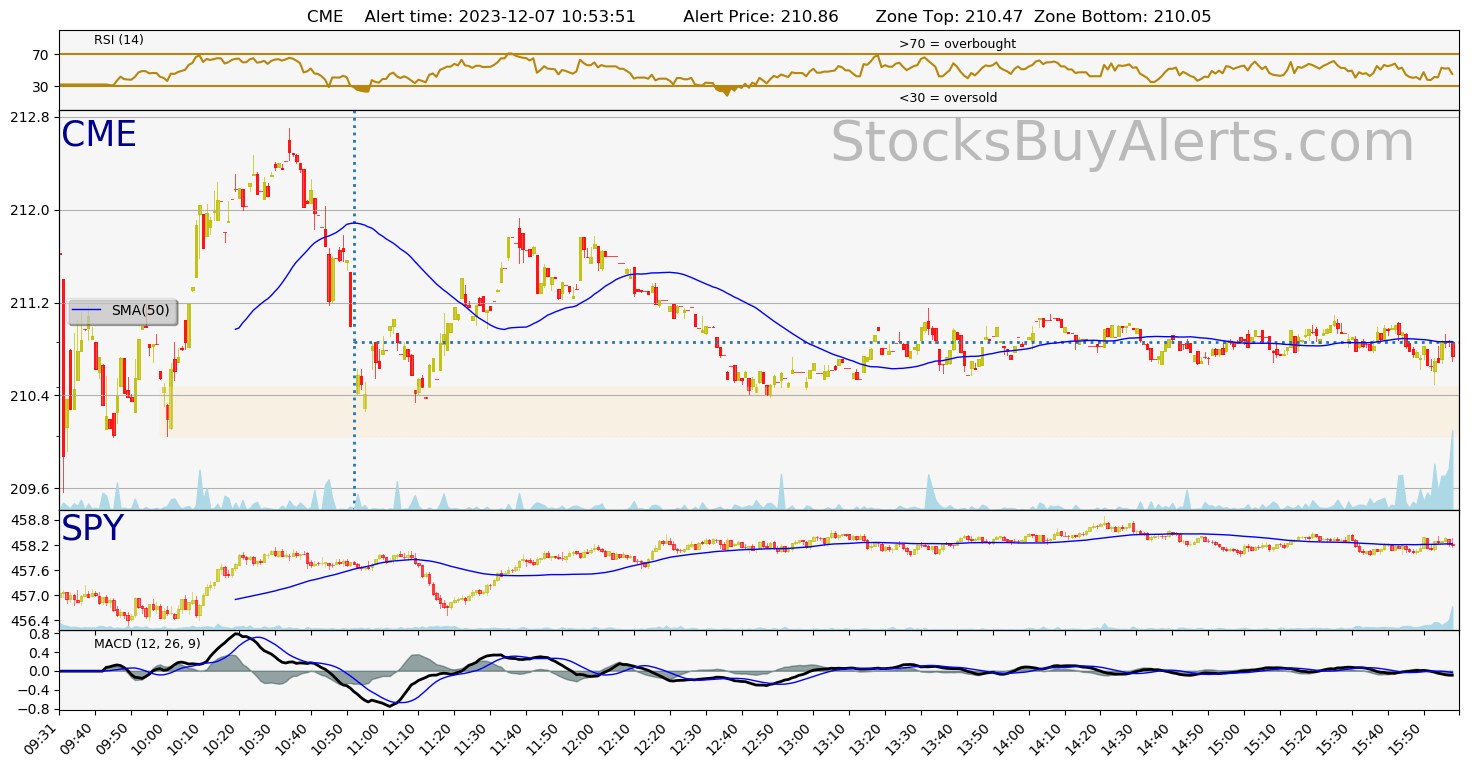Screen dimensions: 1474x768
Task: Click the 211.2 price axis label
Action: pos(31,303)
